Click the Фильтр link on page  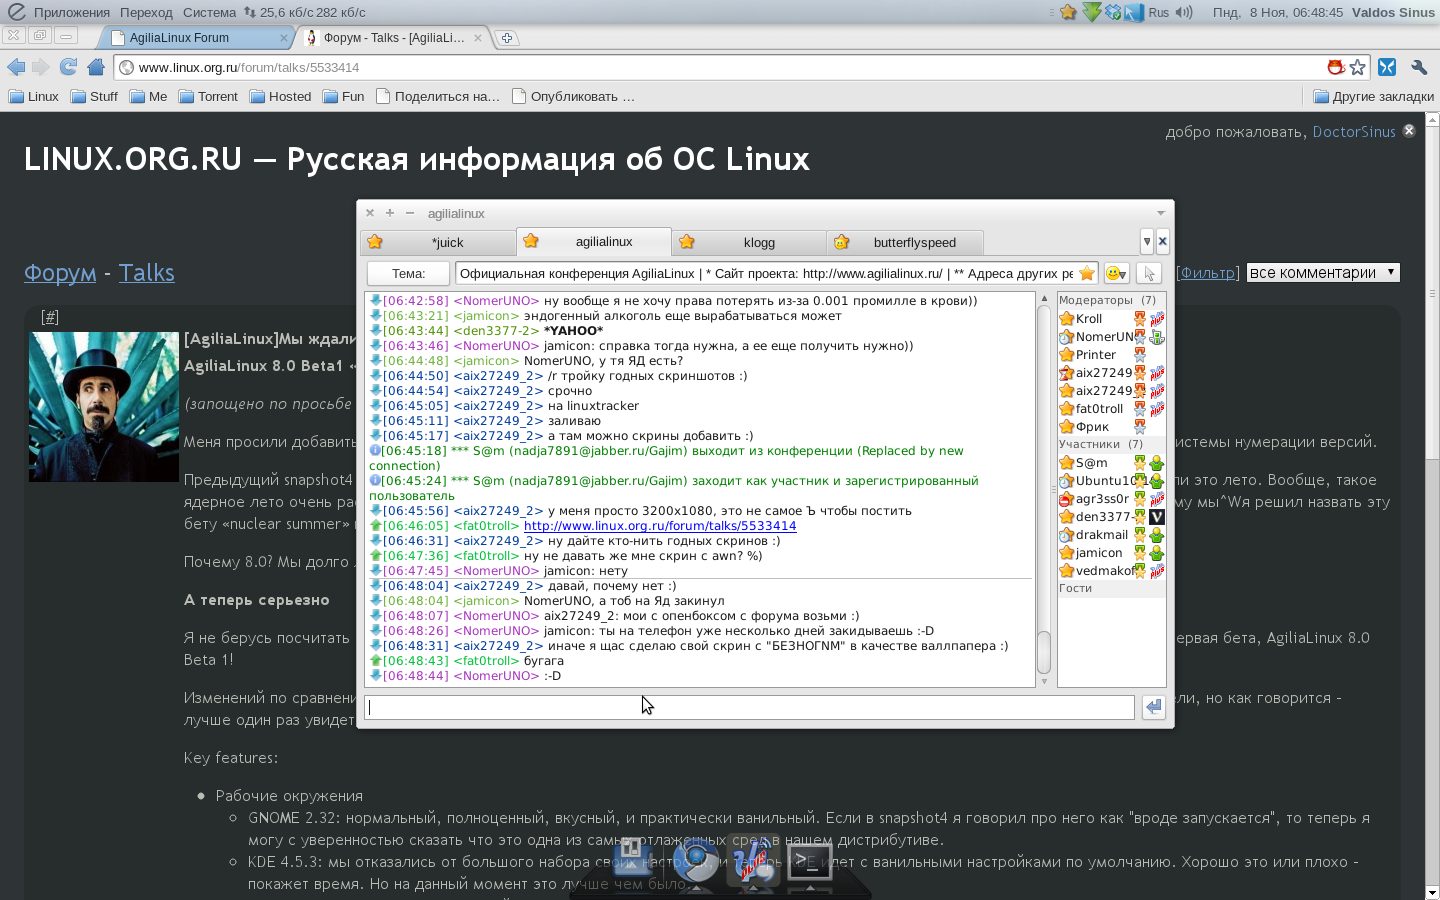point(1208,273)
